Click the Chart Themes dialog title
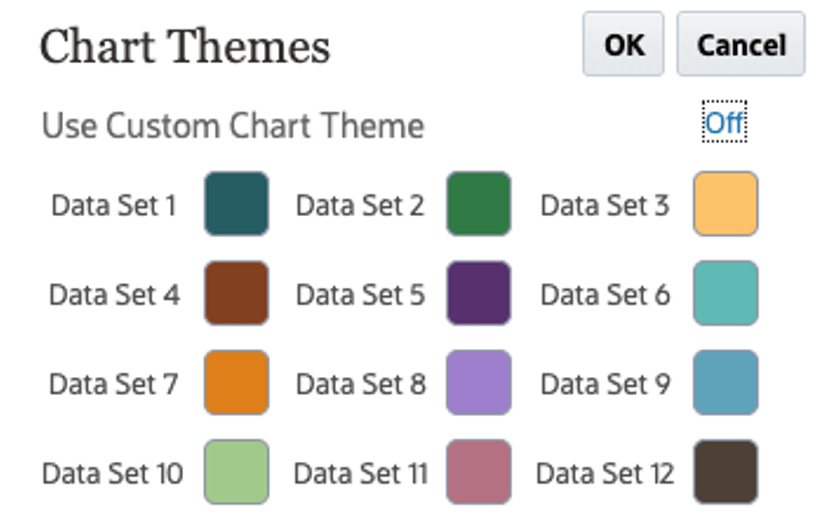The width and height of the screenshot is (832, 523). pyautogui.click(x=185, y=46)
